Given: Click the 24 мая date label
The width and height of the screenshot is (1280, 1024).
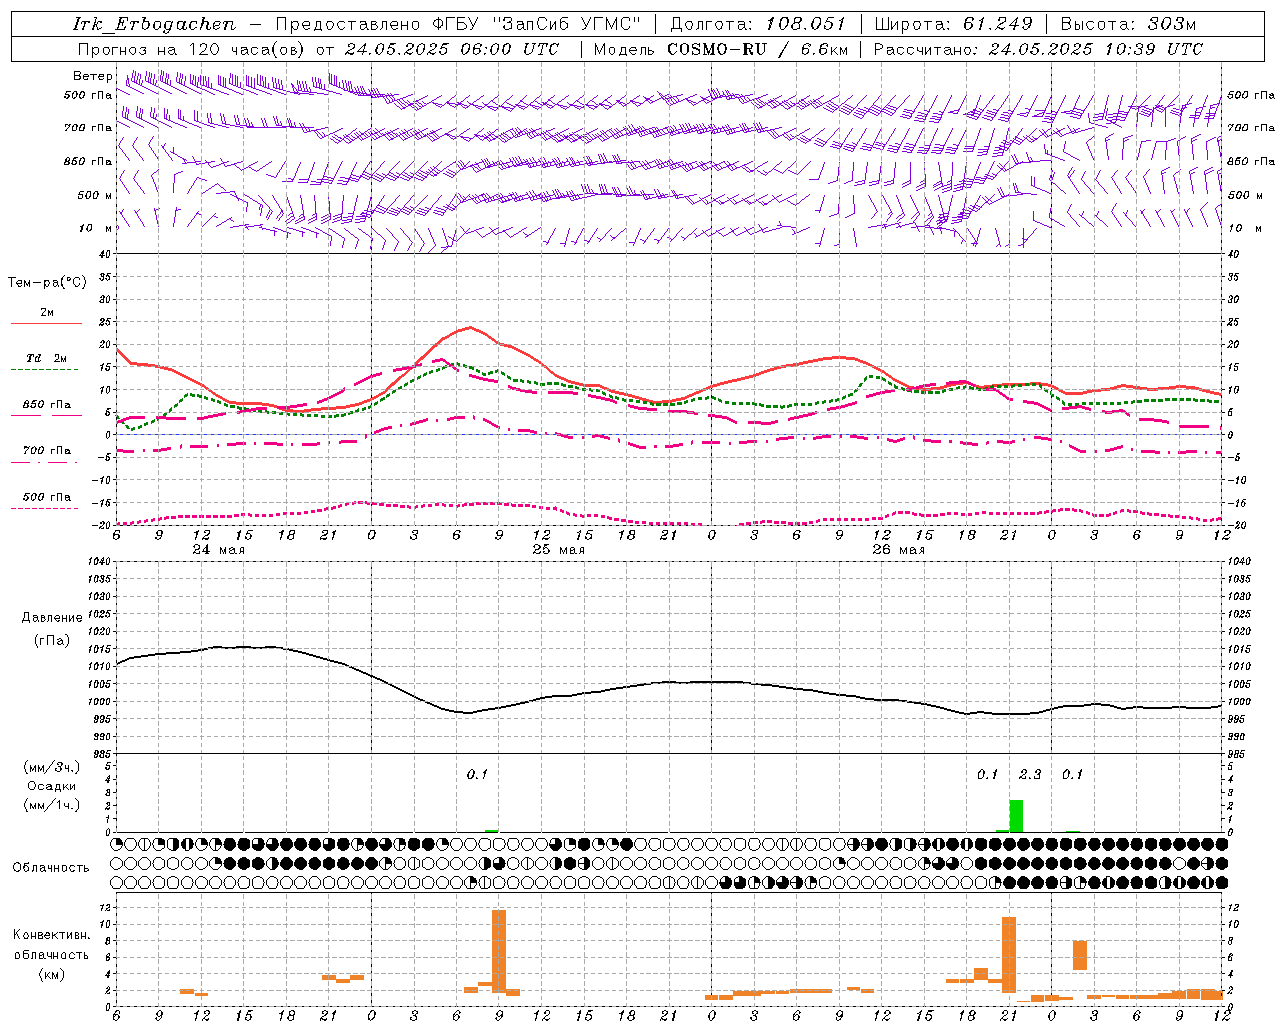Looking at the screenshot, I should [x=218, y=549].
